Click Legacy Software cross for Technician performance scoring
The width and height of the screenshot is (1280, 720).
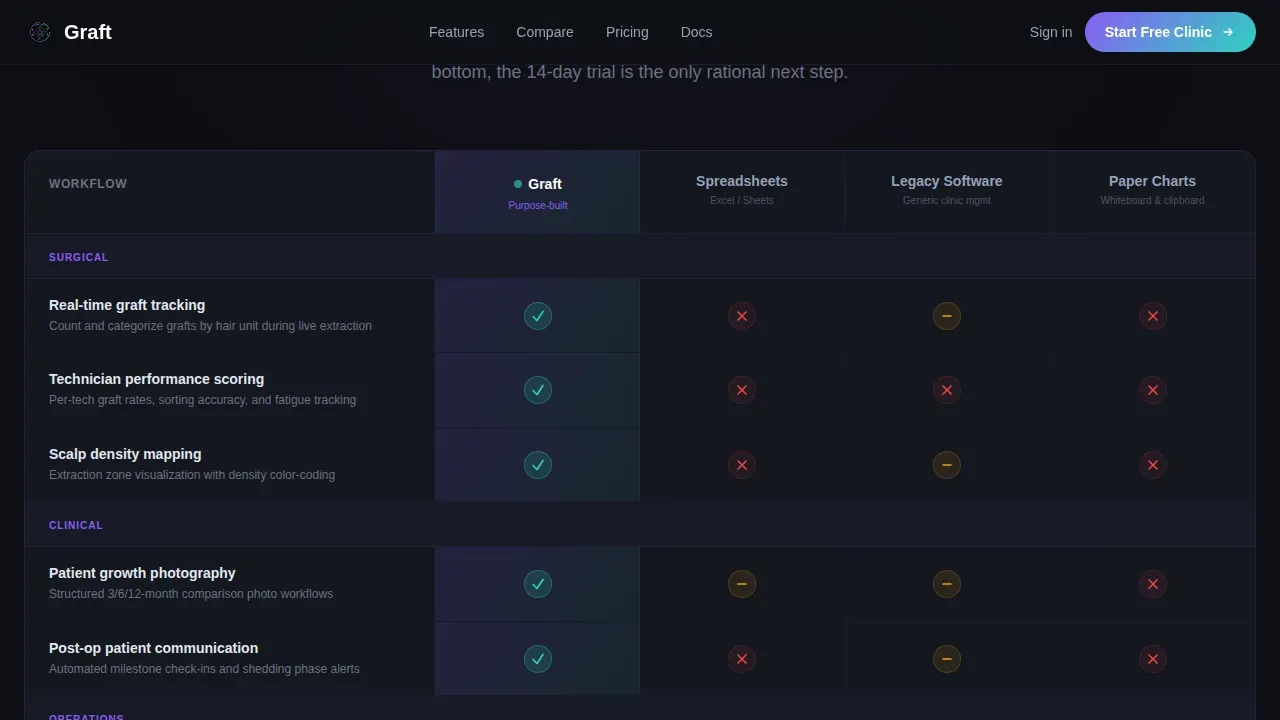(947, 390)
